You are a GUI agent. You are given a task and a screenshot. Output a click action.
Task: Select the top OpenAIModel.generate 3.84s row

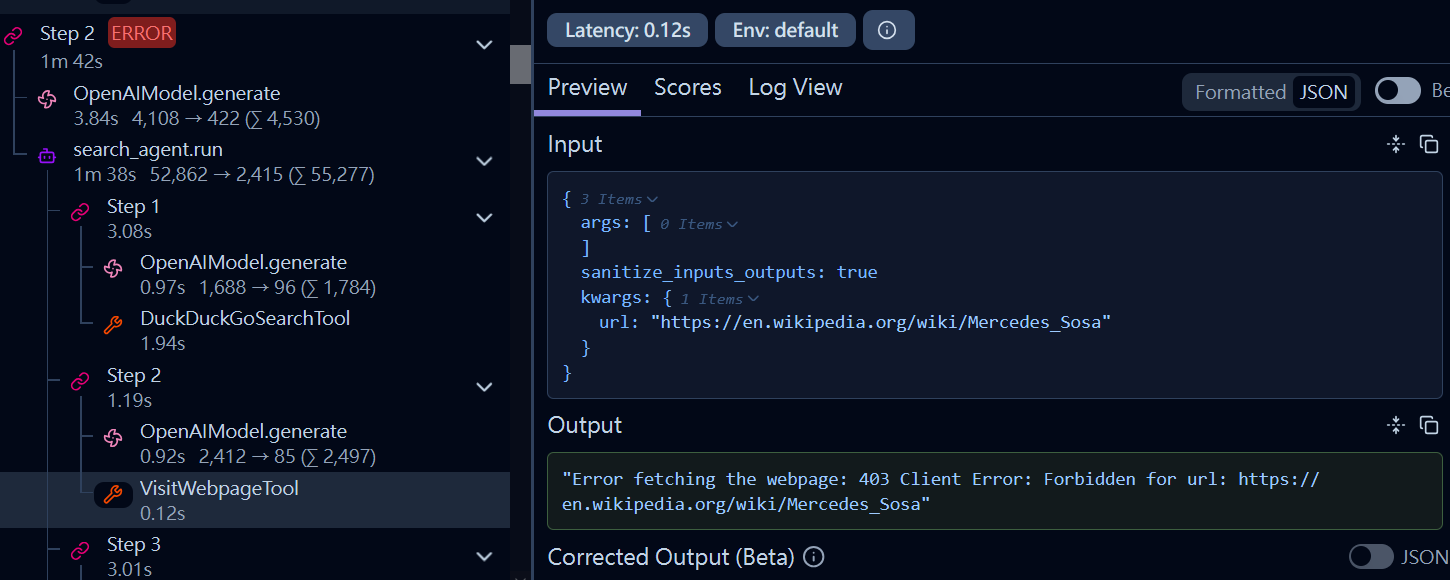pos(255,105)
